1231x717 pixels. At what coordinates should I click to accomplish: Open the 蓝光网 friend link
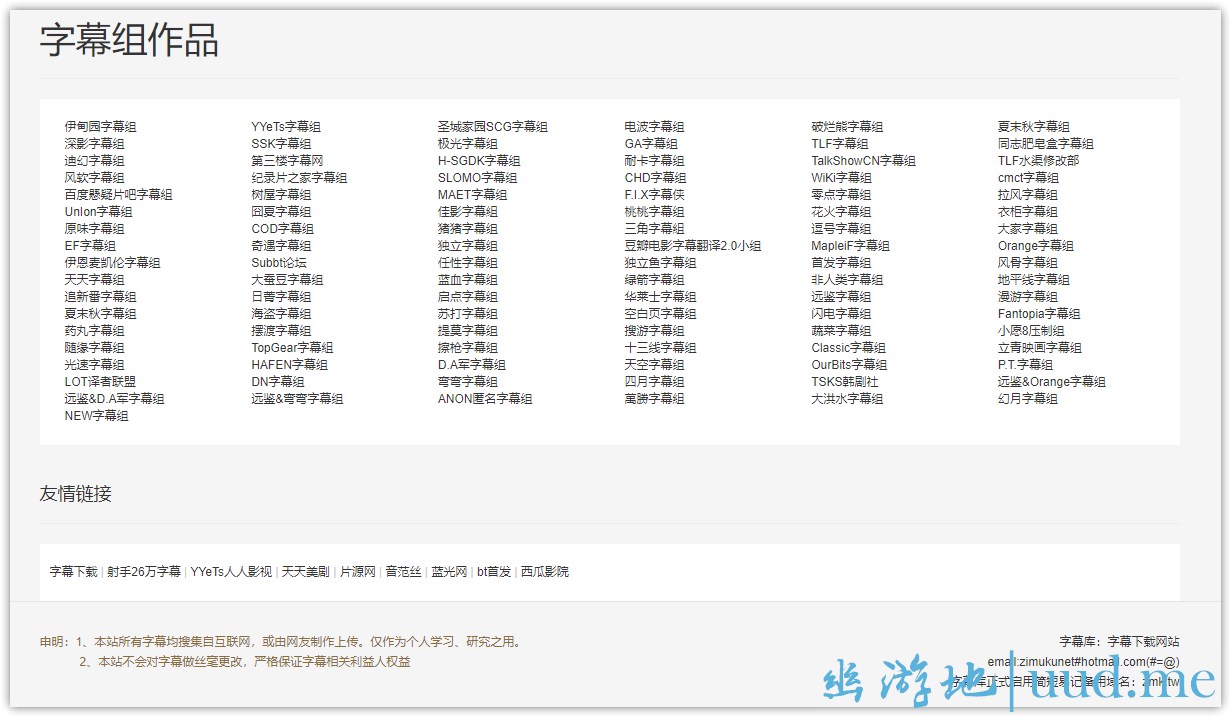point(449,572)
